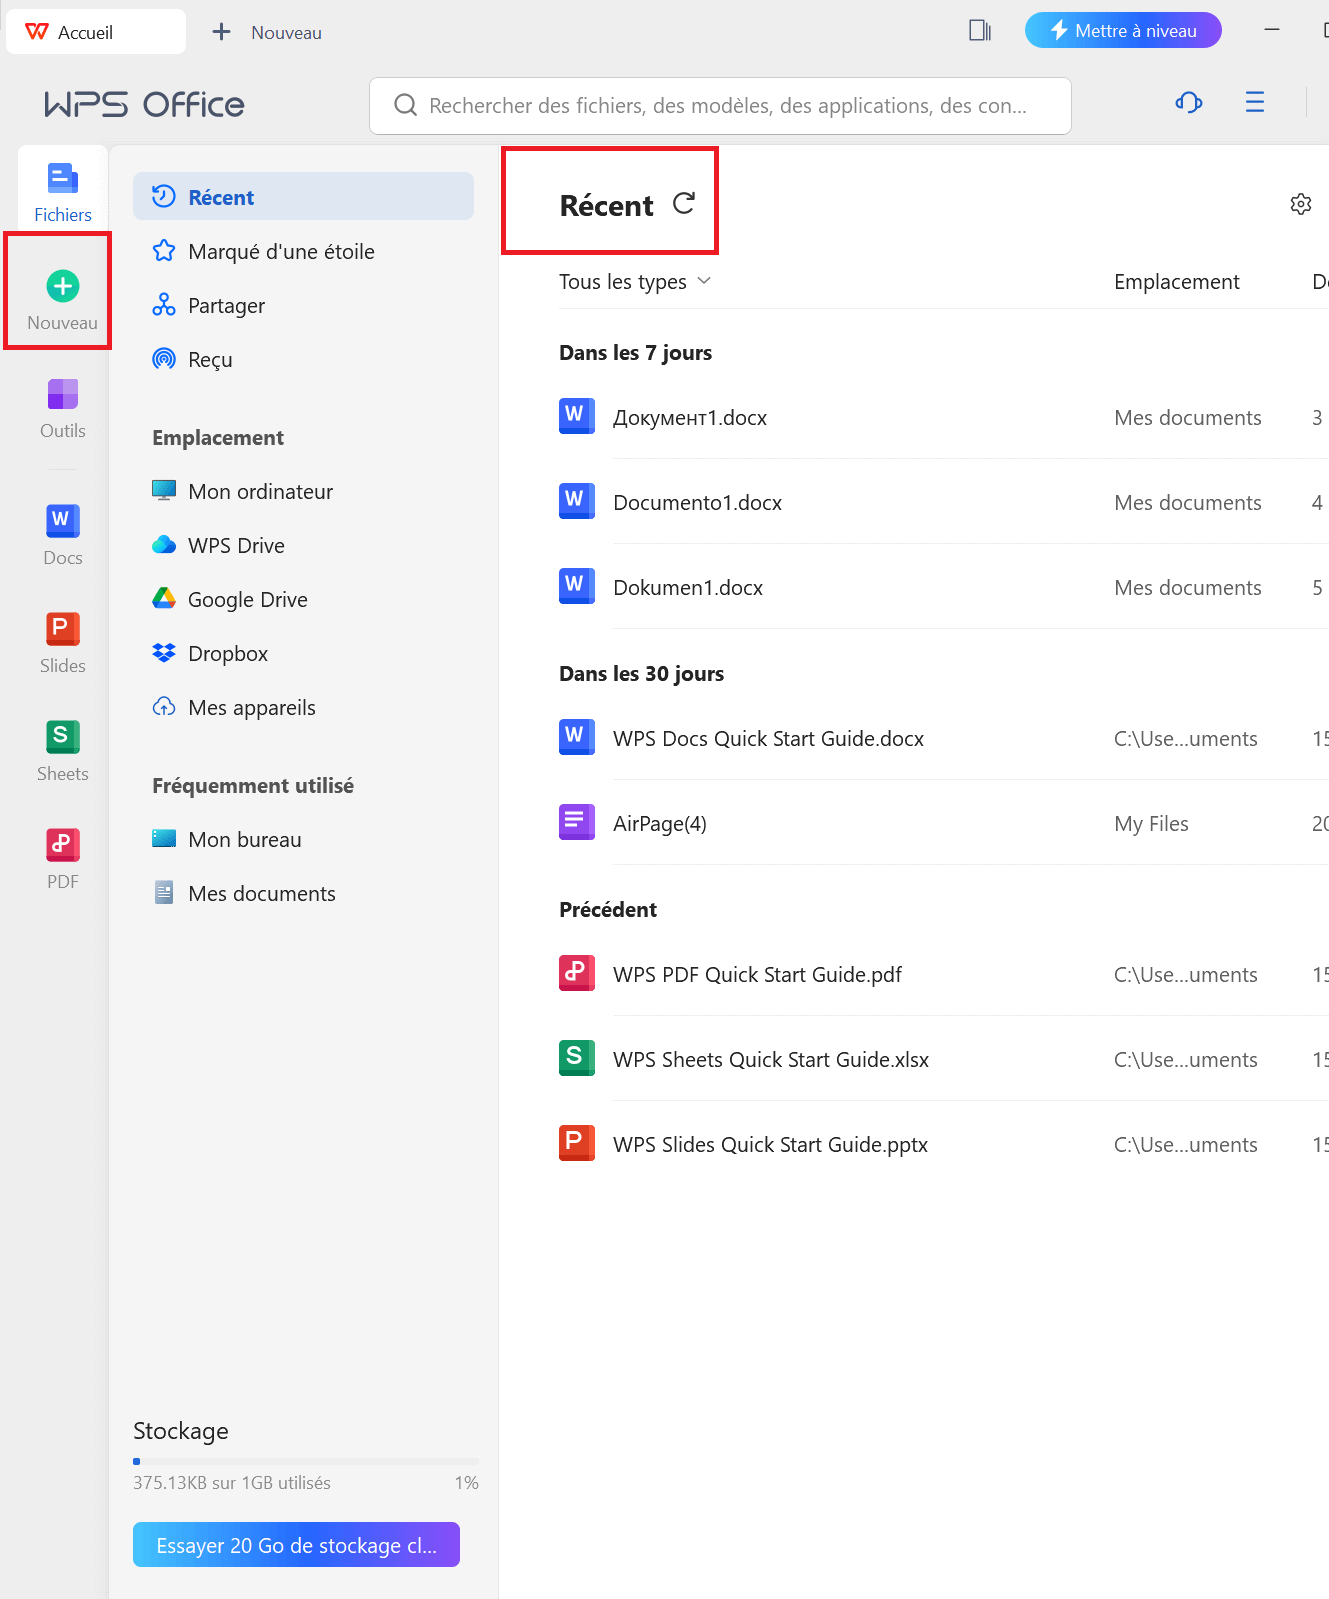The width and height of the screenshot is (1329, 1599).
Task: Click the customer support headset icon
Action: (1188, 102)
